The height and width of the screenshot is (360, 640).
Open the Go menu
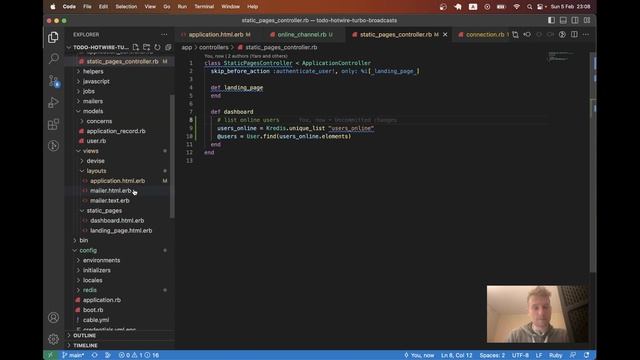(167, 7)
